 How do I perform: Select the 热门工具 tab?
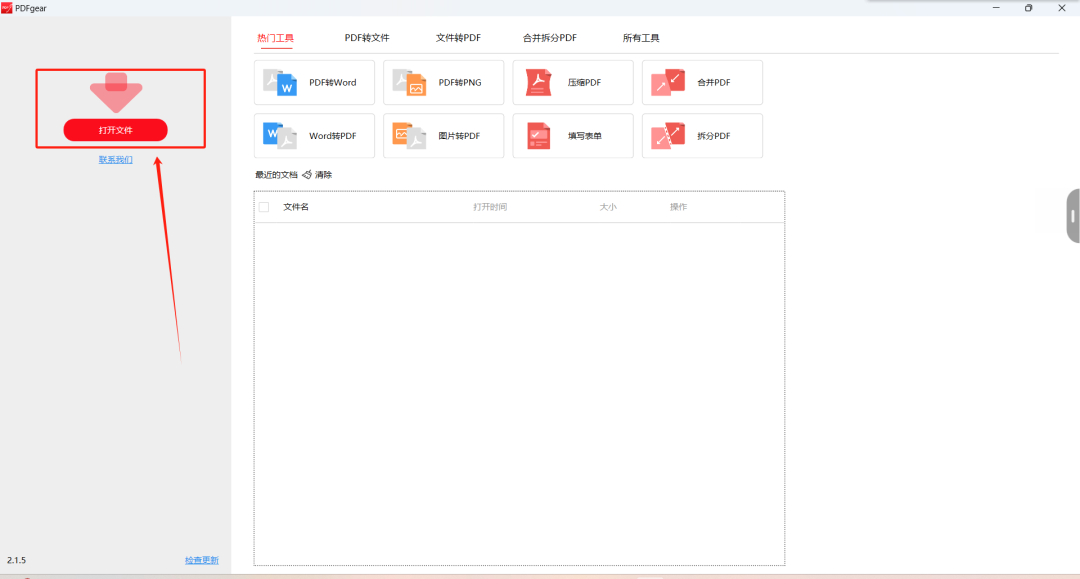pos(275,38)
